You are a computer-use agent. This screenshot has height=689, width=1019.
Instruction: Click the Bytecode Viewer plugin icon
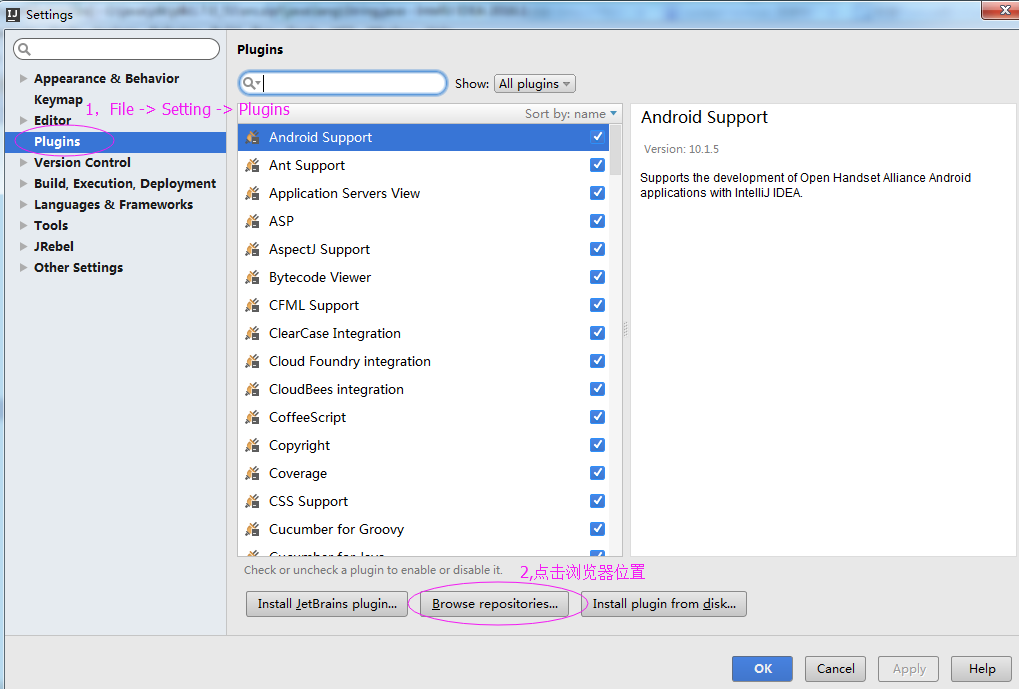(x=252, y=277)
